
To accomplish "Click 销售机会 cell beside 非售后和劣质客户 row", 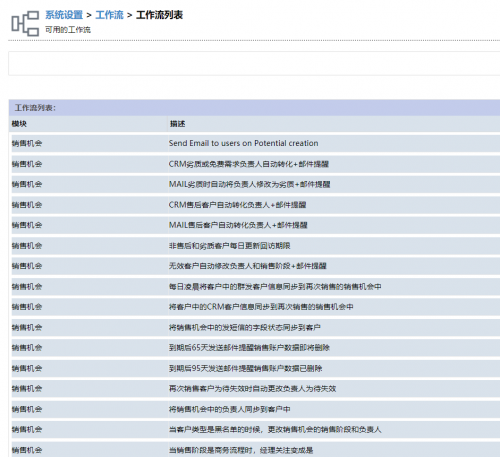I will pyautogui.click(x=27, y=246).
